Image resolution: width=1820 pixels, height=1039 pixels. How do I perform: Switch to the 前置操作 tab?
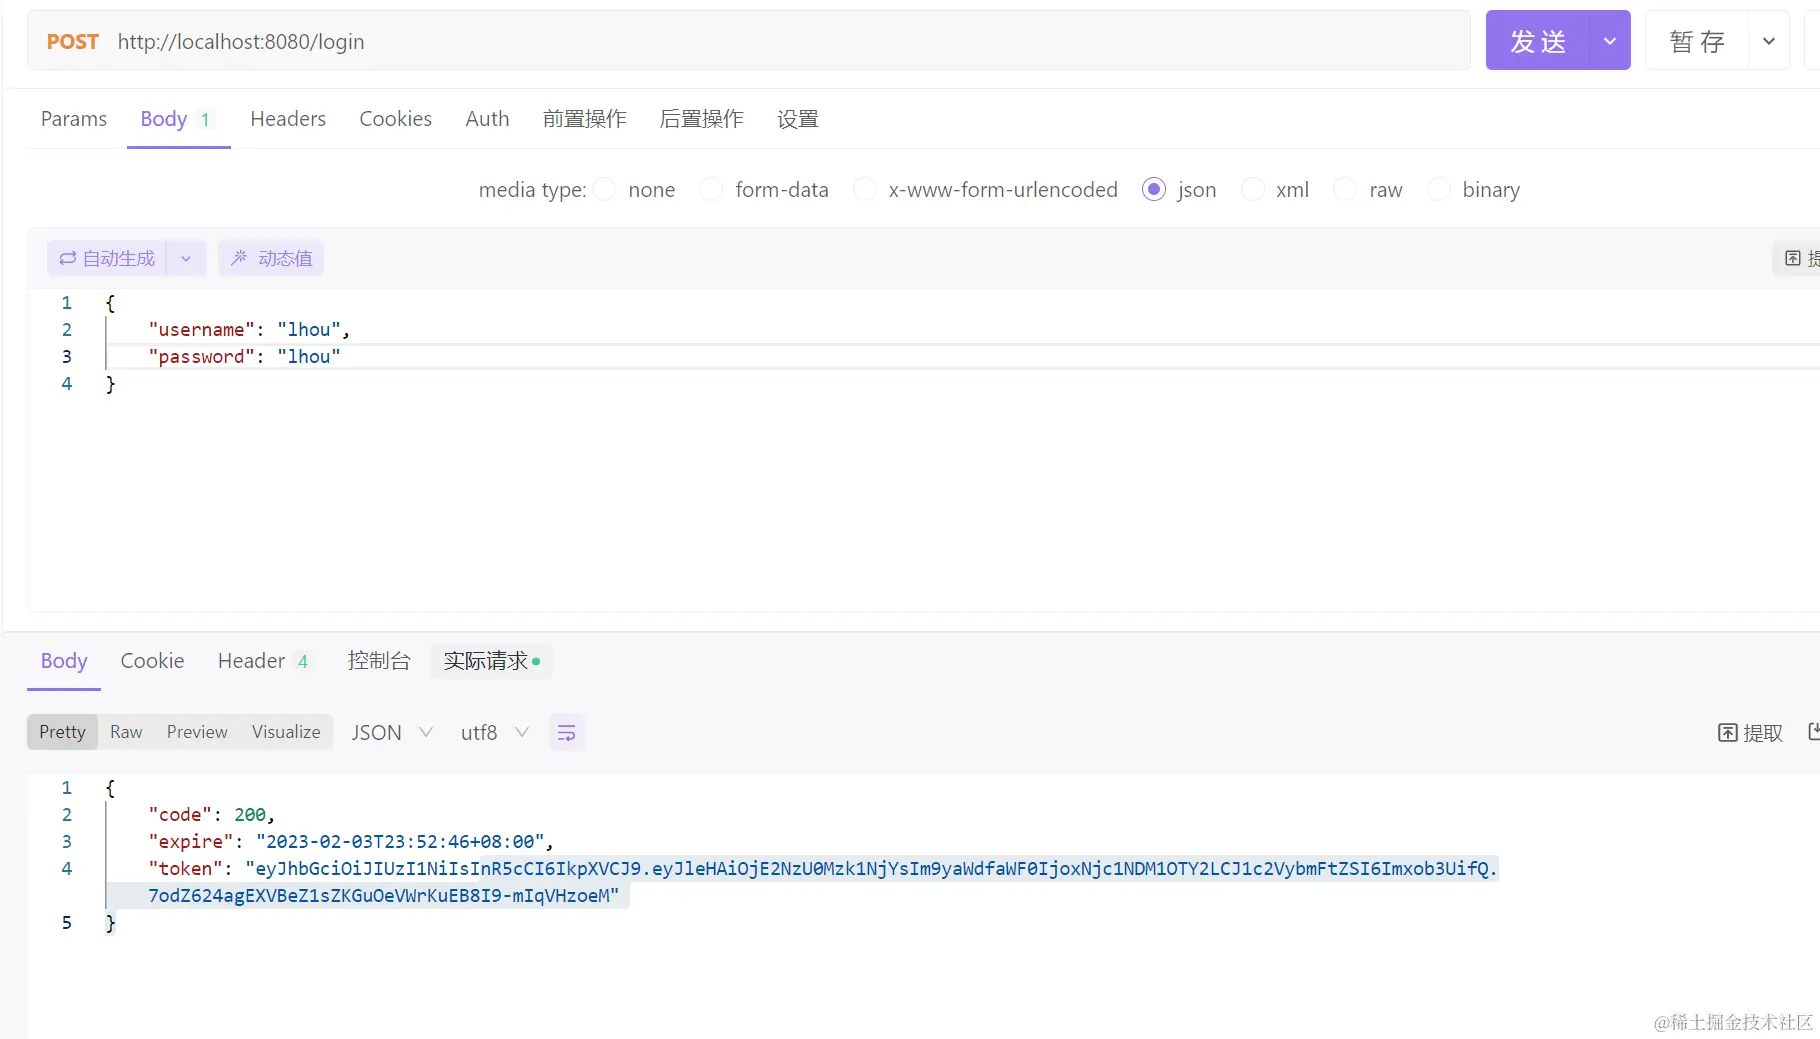(x=585, y=119)
